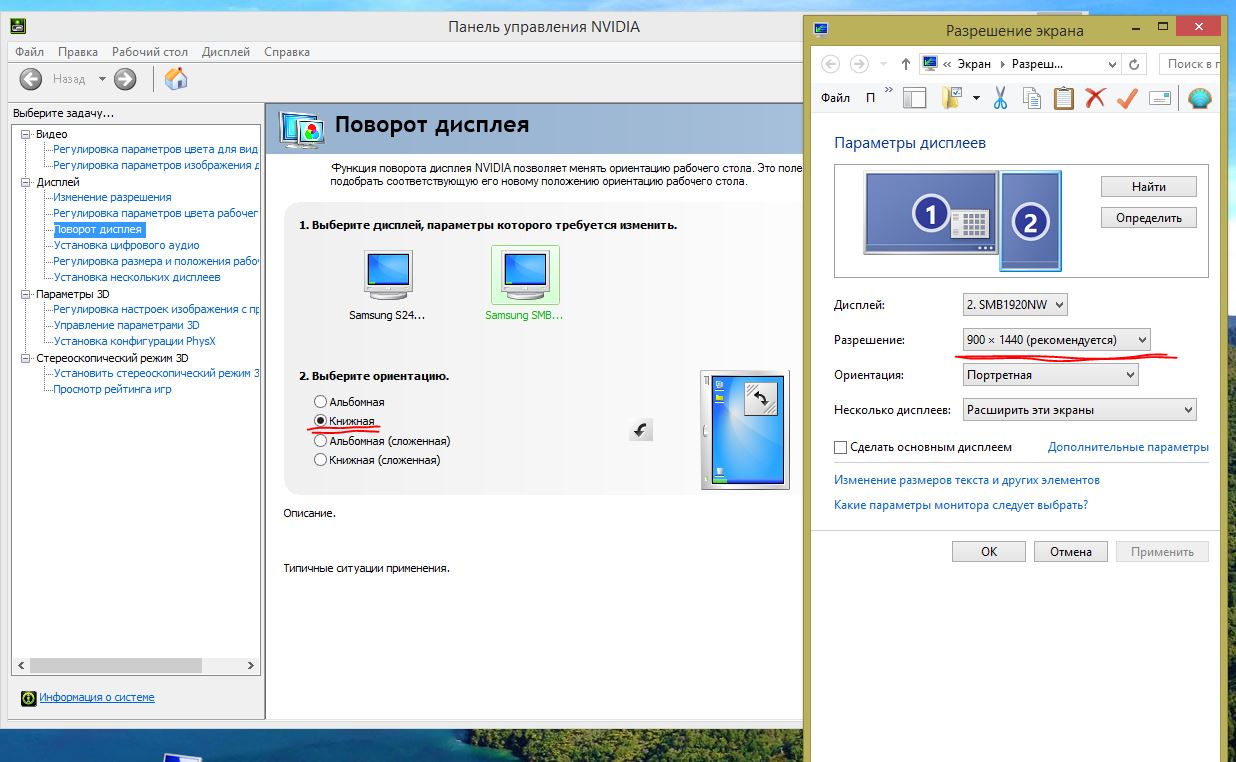Select the Samsung S24 display icon
The height and width of the screenshot is (762, 1236).
click(387, 277)
